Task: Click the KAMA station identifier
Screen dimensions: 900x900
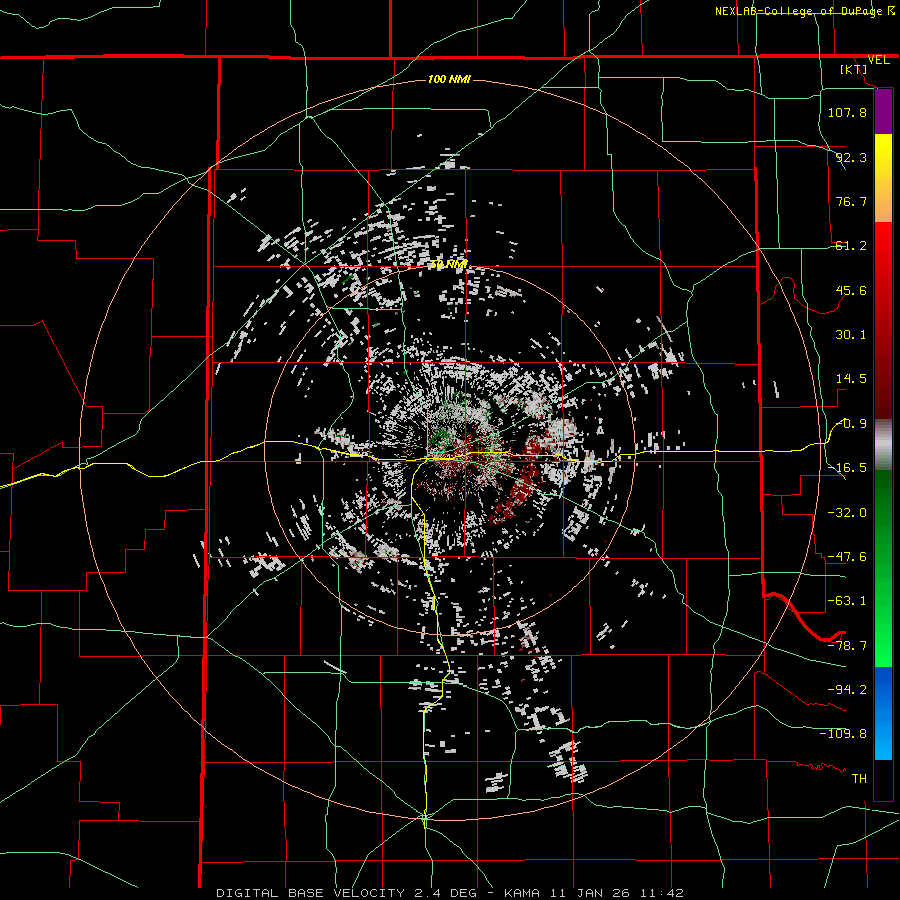Action: [x=522, y=893]
